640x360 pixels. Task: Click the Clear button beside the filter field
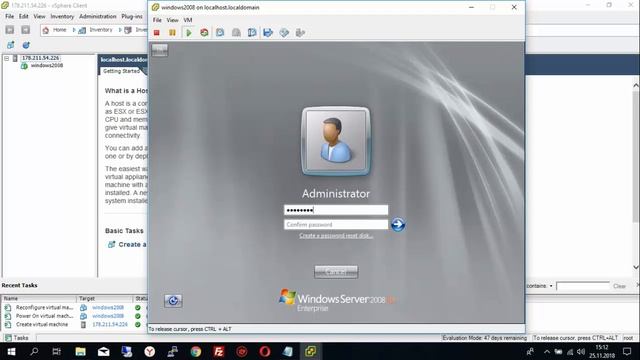pyautogui.click(x=619, y=286)
